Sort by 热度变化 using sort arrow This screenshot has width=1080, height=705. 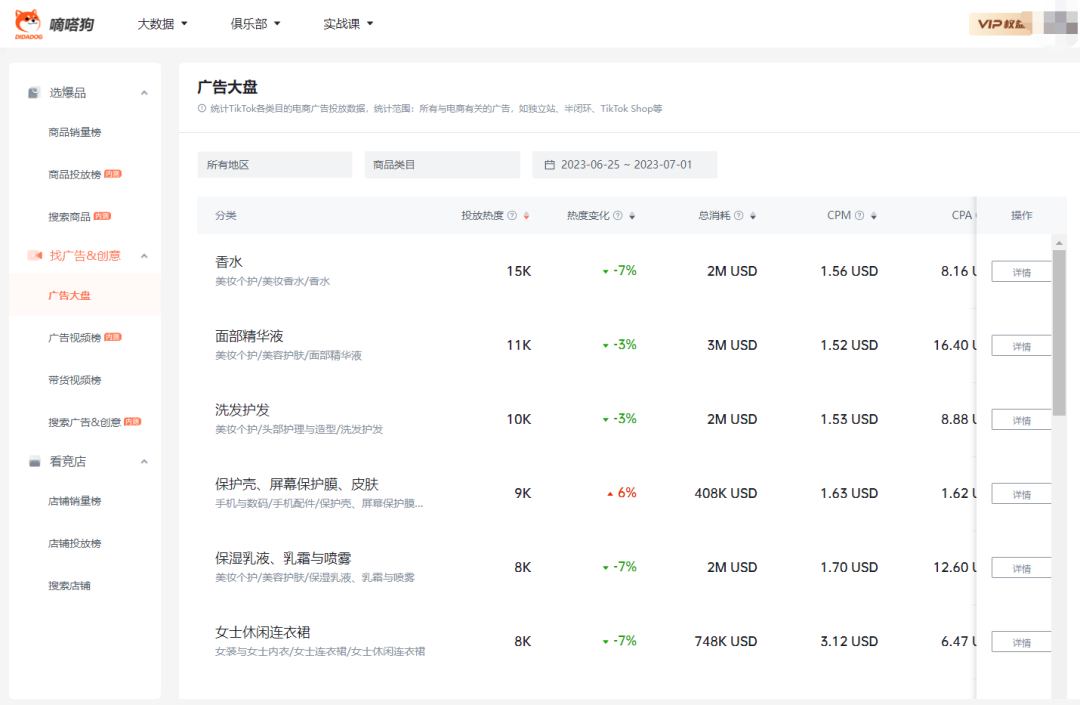pos(632,216)
